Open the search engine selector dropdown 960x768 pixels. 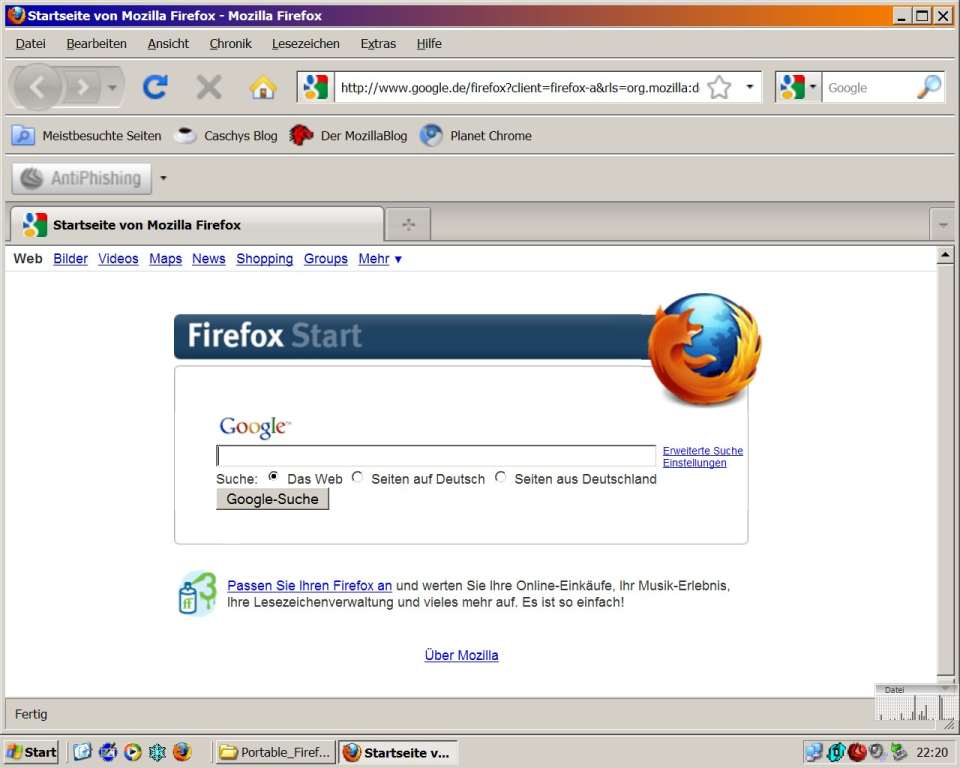click(812, 87)
